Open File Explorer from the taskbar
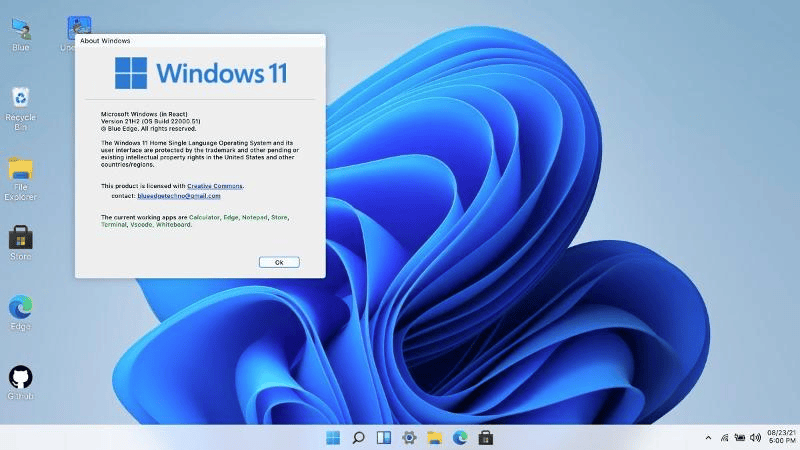Viewport: 800px width, 450px height. pos(435,438)
